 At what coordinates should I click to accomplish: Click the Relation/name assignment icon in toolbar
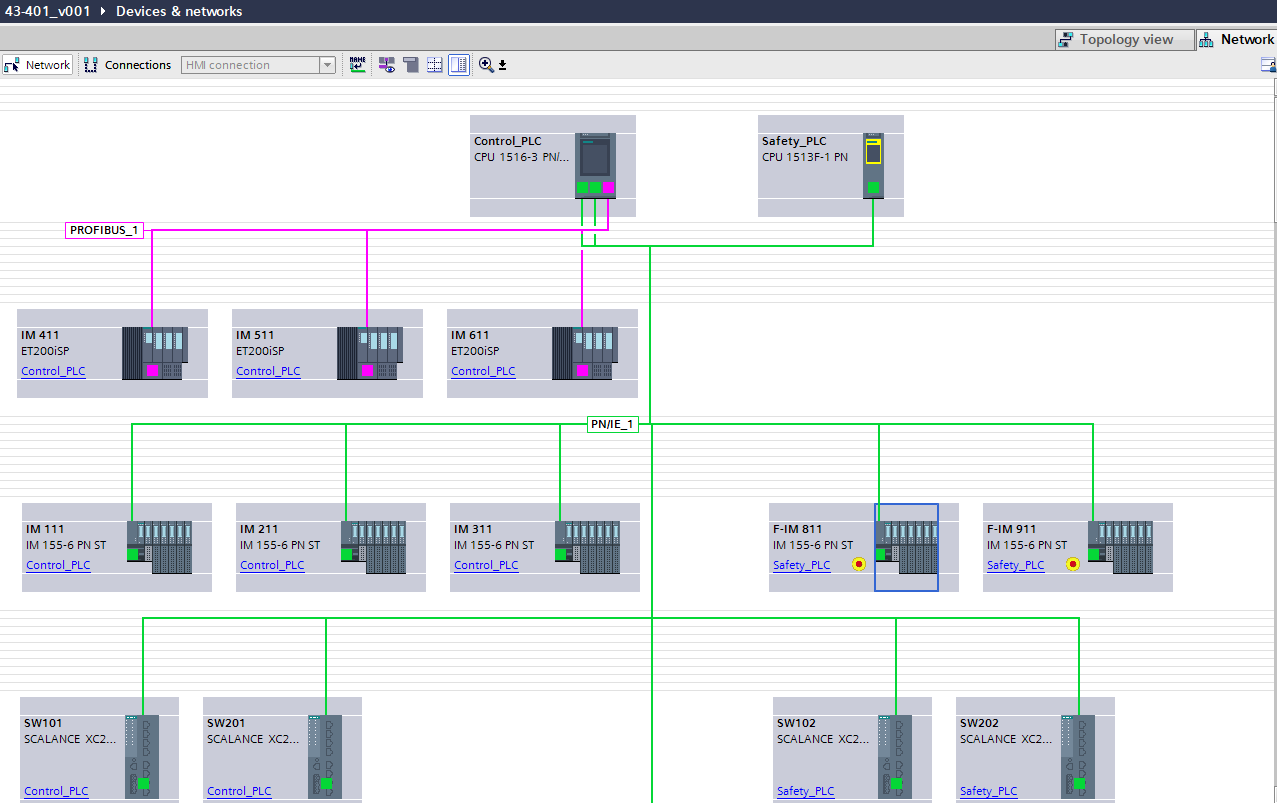358,65
